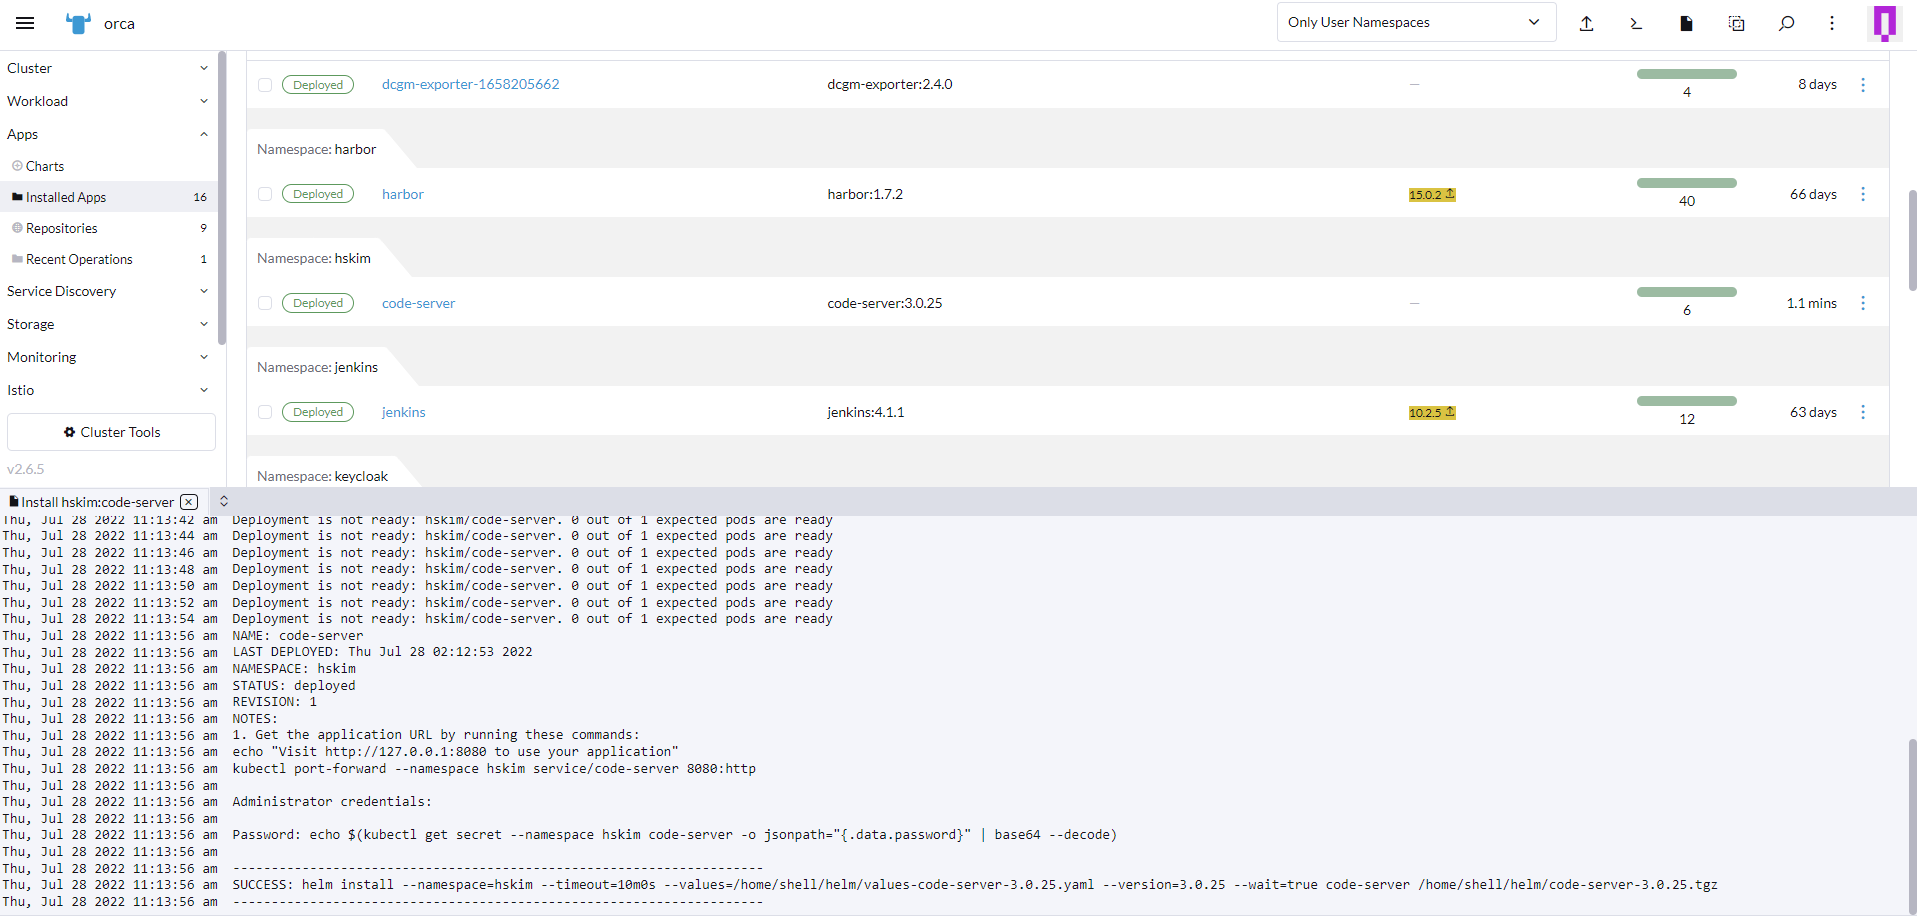Expand the Monitoring sidebar section
The height and width of the screenshot is (919, 1917).
click(108, 357)
